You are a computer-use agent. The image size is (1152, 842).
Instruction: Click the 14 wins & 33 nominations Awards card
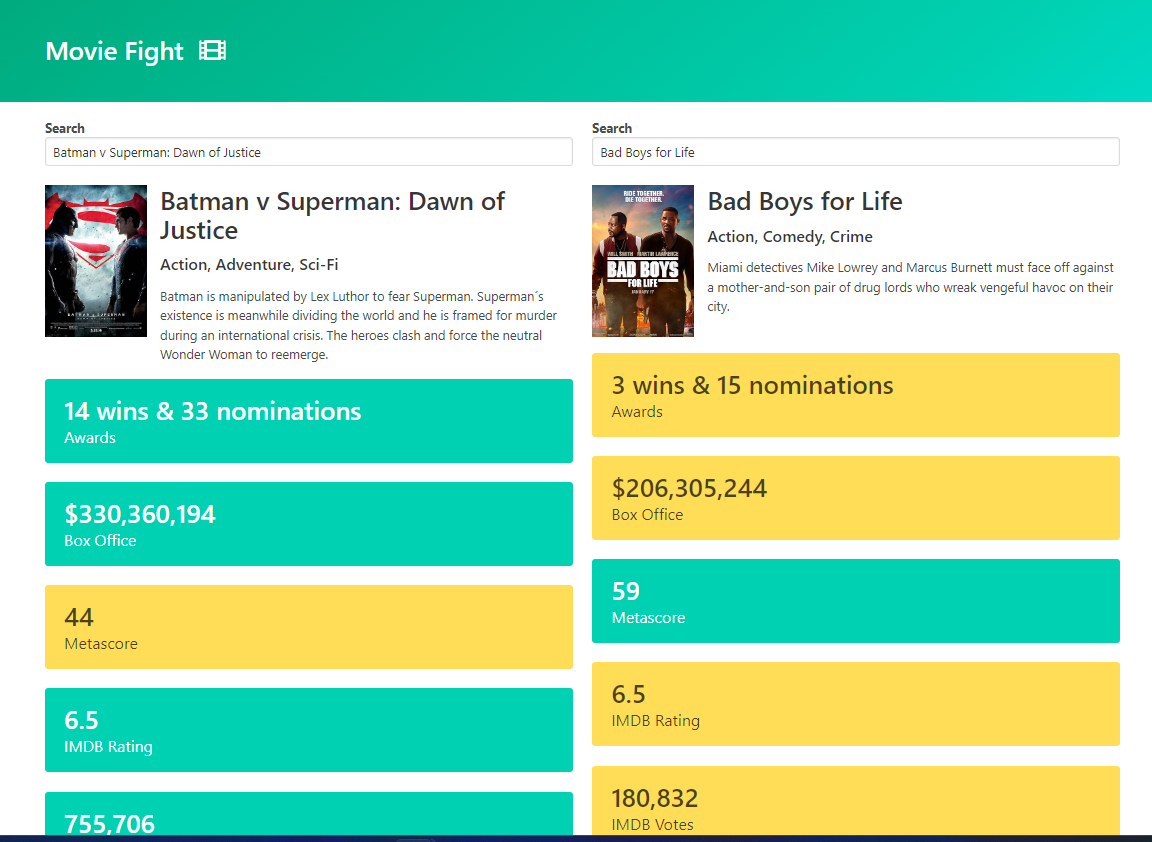pyautogui.click(x=308, y=420)
